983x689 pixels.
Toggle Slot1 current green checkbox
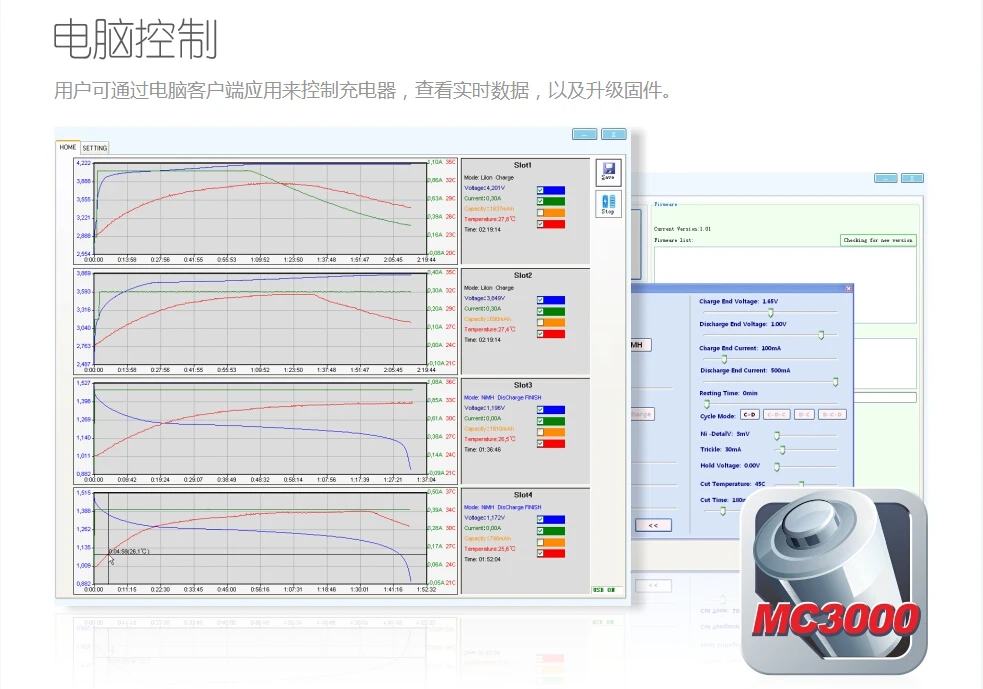click(540, 201)
